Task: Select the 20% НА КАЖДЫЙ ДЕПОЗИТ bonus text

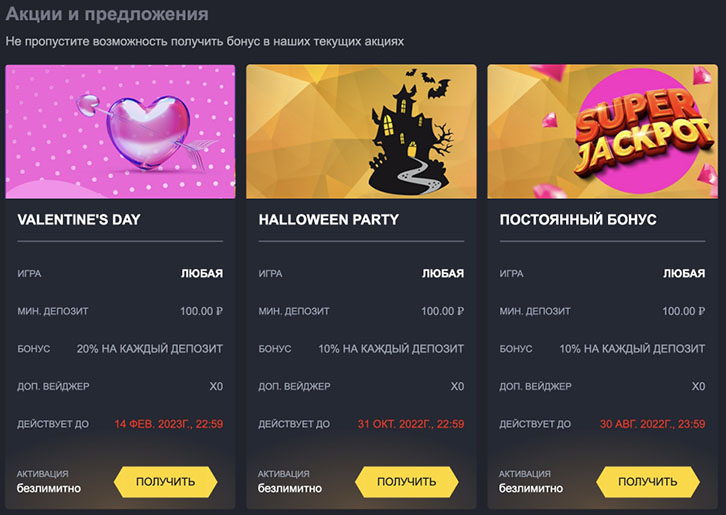Action: coord(150,349)
